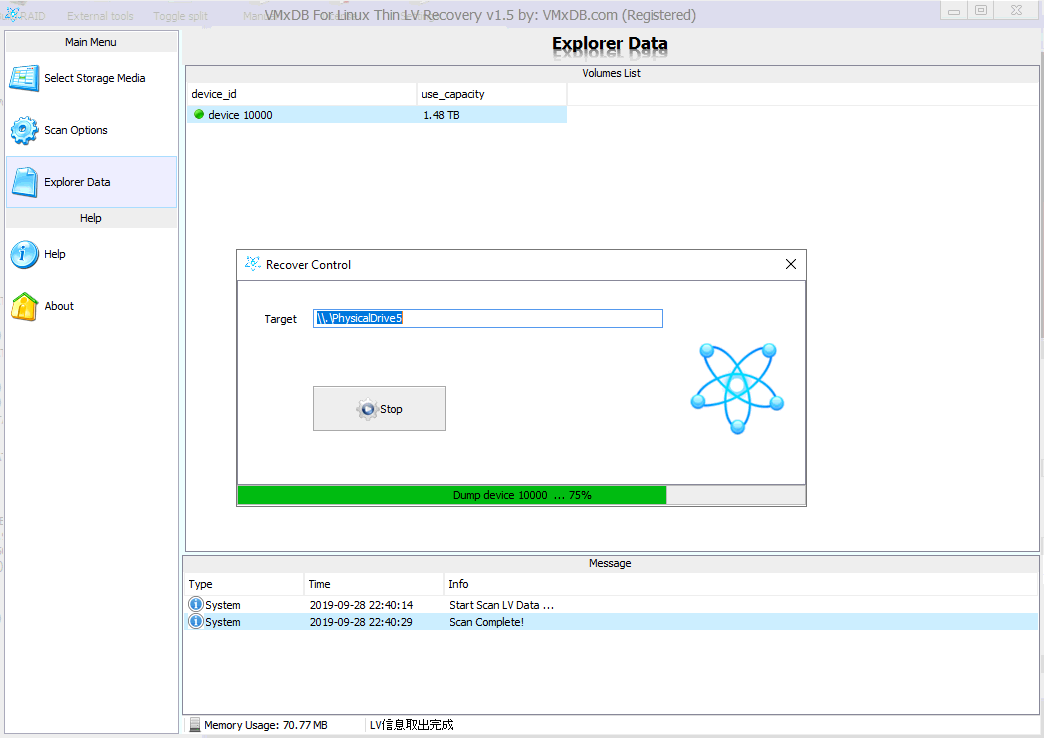Click the Scan Options gear icon
Image resolution: width=1044 pixels, height=738 pixels.
(x=24, y=130)
